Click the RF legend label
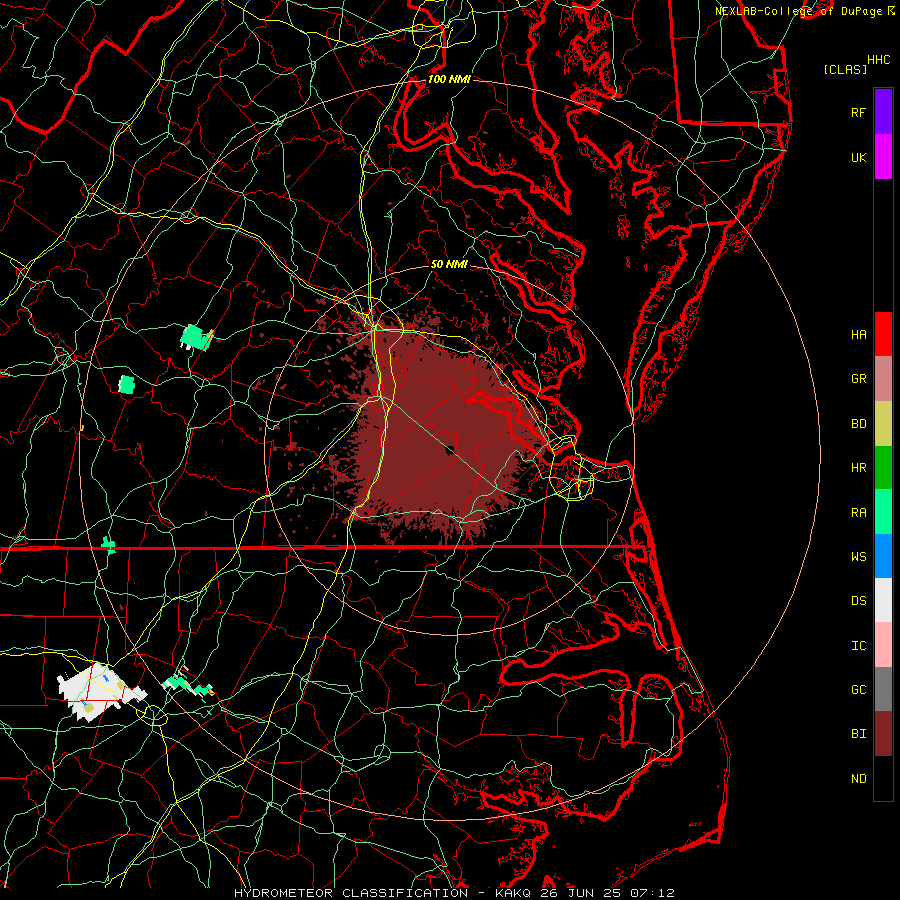 (858, 112)
